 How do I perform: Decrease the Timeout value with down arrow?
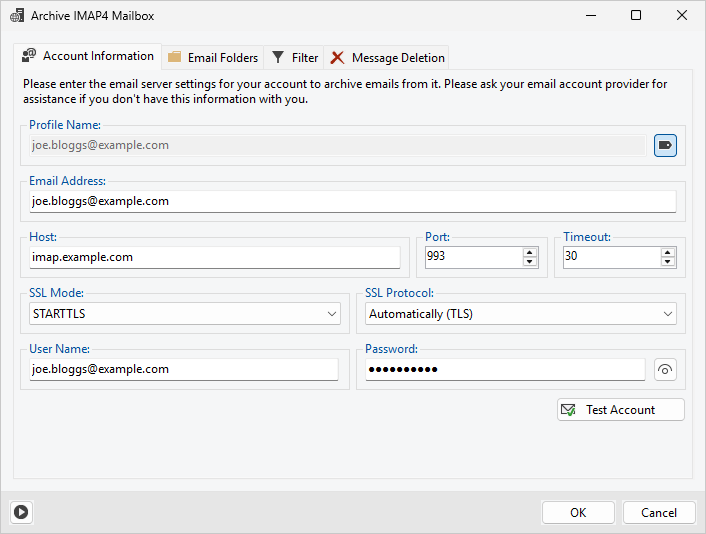tap(668, 262)
